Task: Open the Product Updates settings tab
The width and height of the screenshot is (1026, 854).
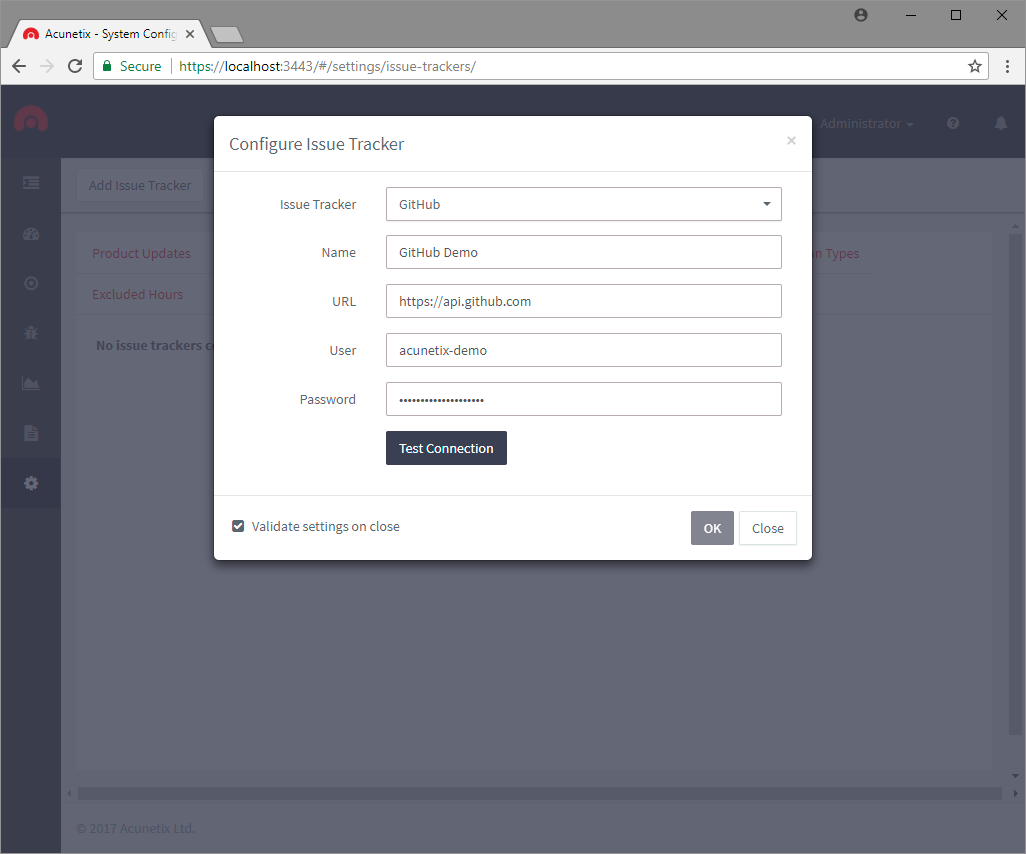Action: (141, 253)
